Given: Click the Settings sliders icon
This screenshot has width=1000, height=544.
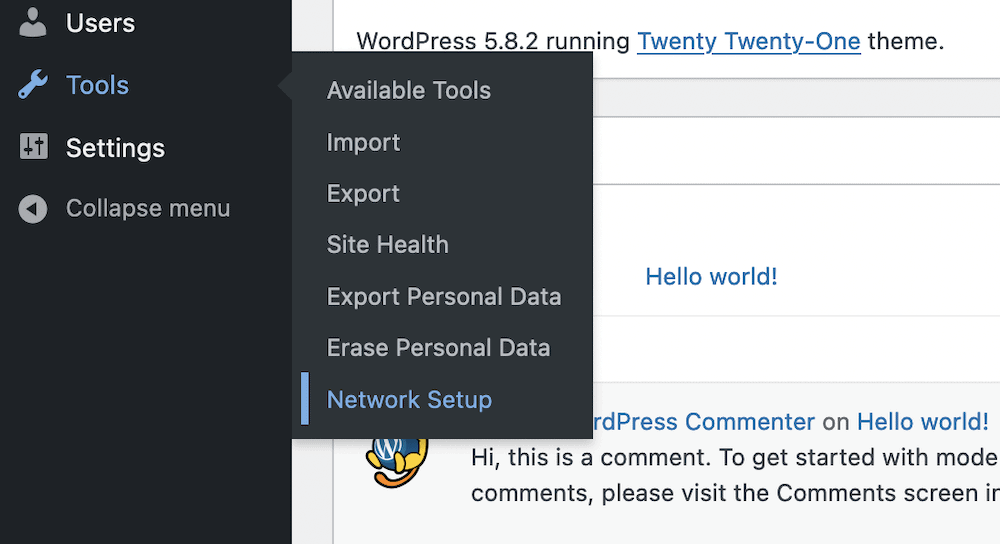Looking at the screenshot, I should tap(33, 147).
